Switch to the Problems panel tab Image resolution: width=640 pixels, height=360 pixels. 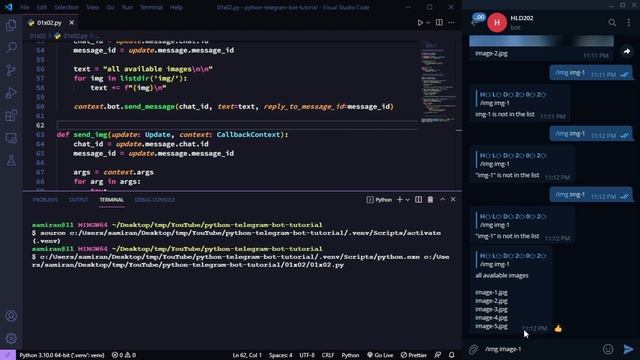point(45,200)
